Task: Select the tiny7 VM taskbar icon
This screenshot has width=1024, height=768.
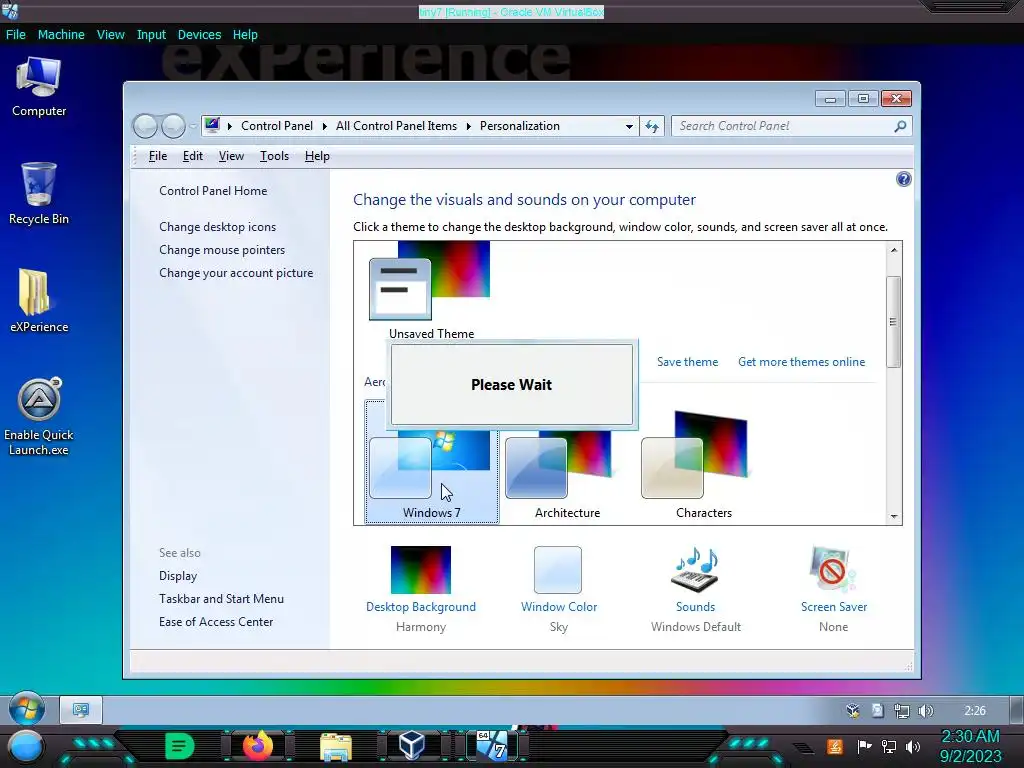Action: point(491,746)
